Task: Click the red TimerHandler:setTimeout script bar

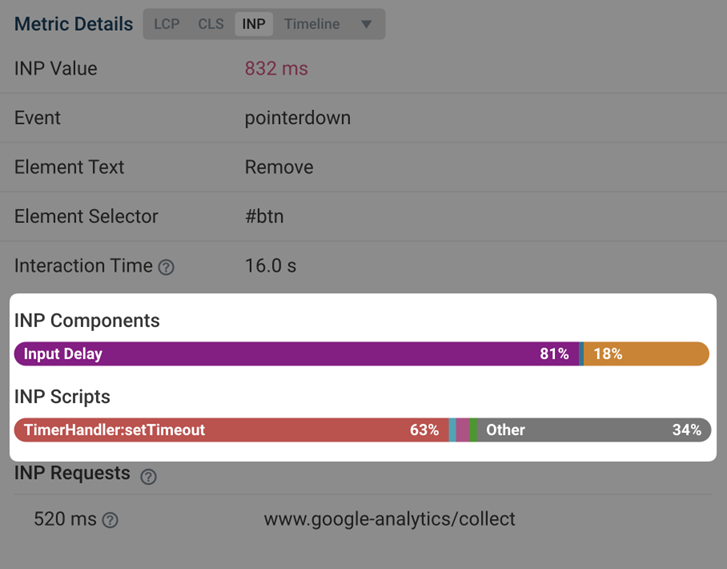Action: pos(230,430)
